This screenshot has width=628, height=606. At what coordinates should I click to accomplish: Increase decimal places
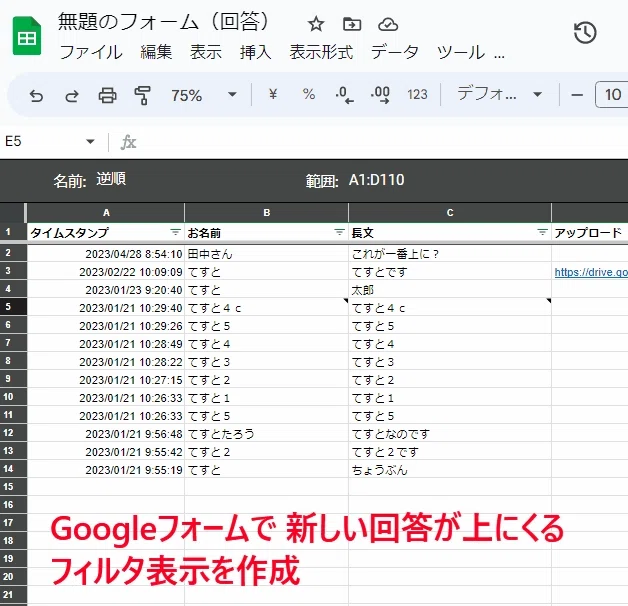point(380,95)
